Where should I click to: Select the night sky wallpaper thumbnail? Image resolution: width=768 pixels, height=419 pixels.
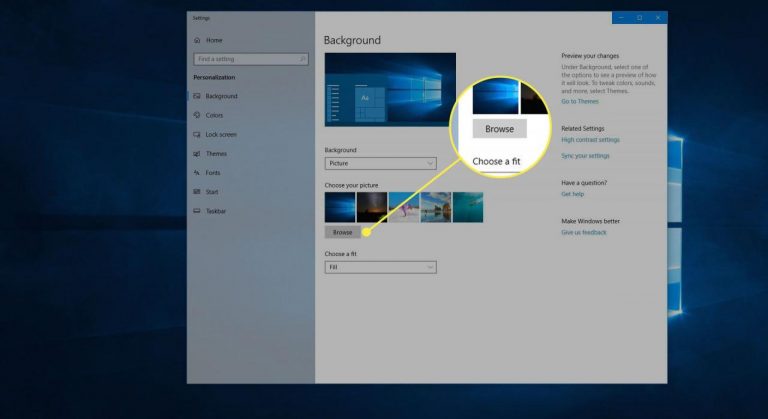tap(372, 207)
